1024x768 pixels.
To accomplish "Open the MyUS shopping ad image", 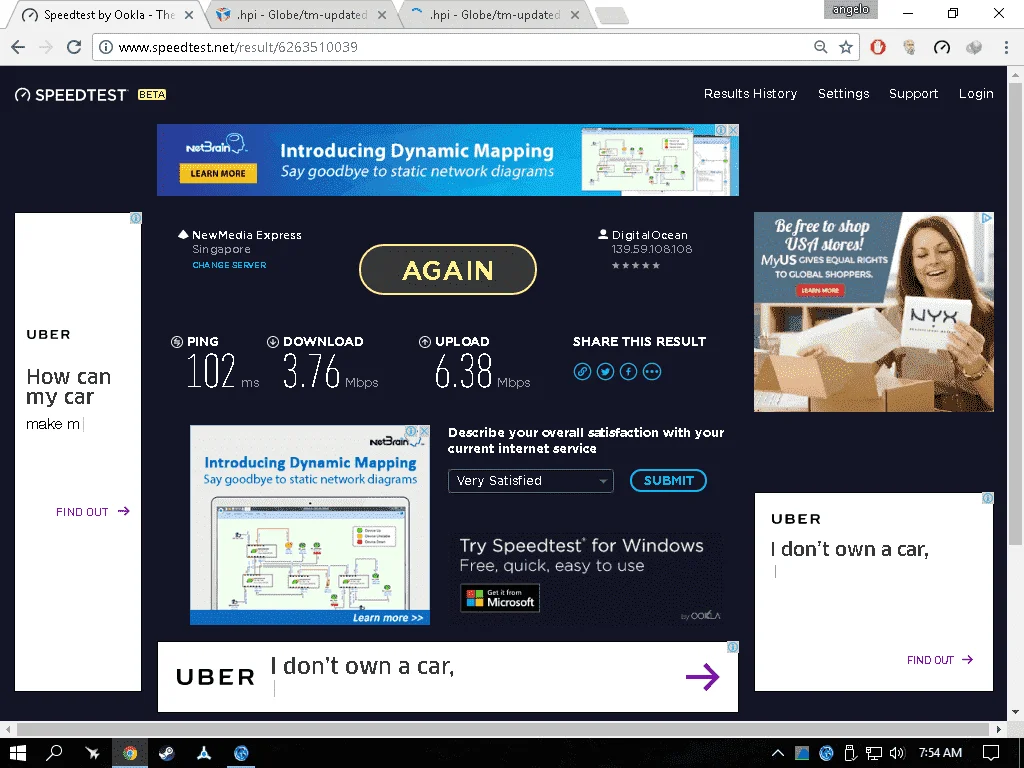I will pyautogui.click(x=874, y=312).
